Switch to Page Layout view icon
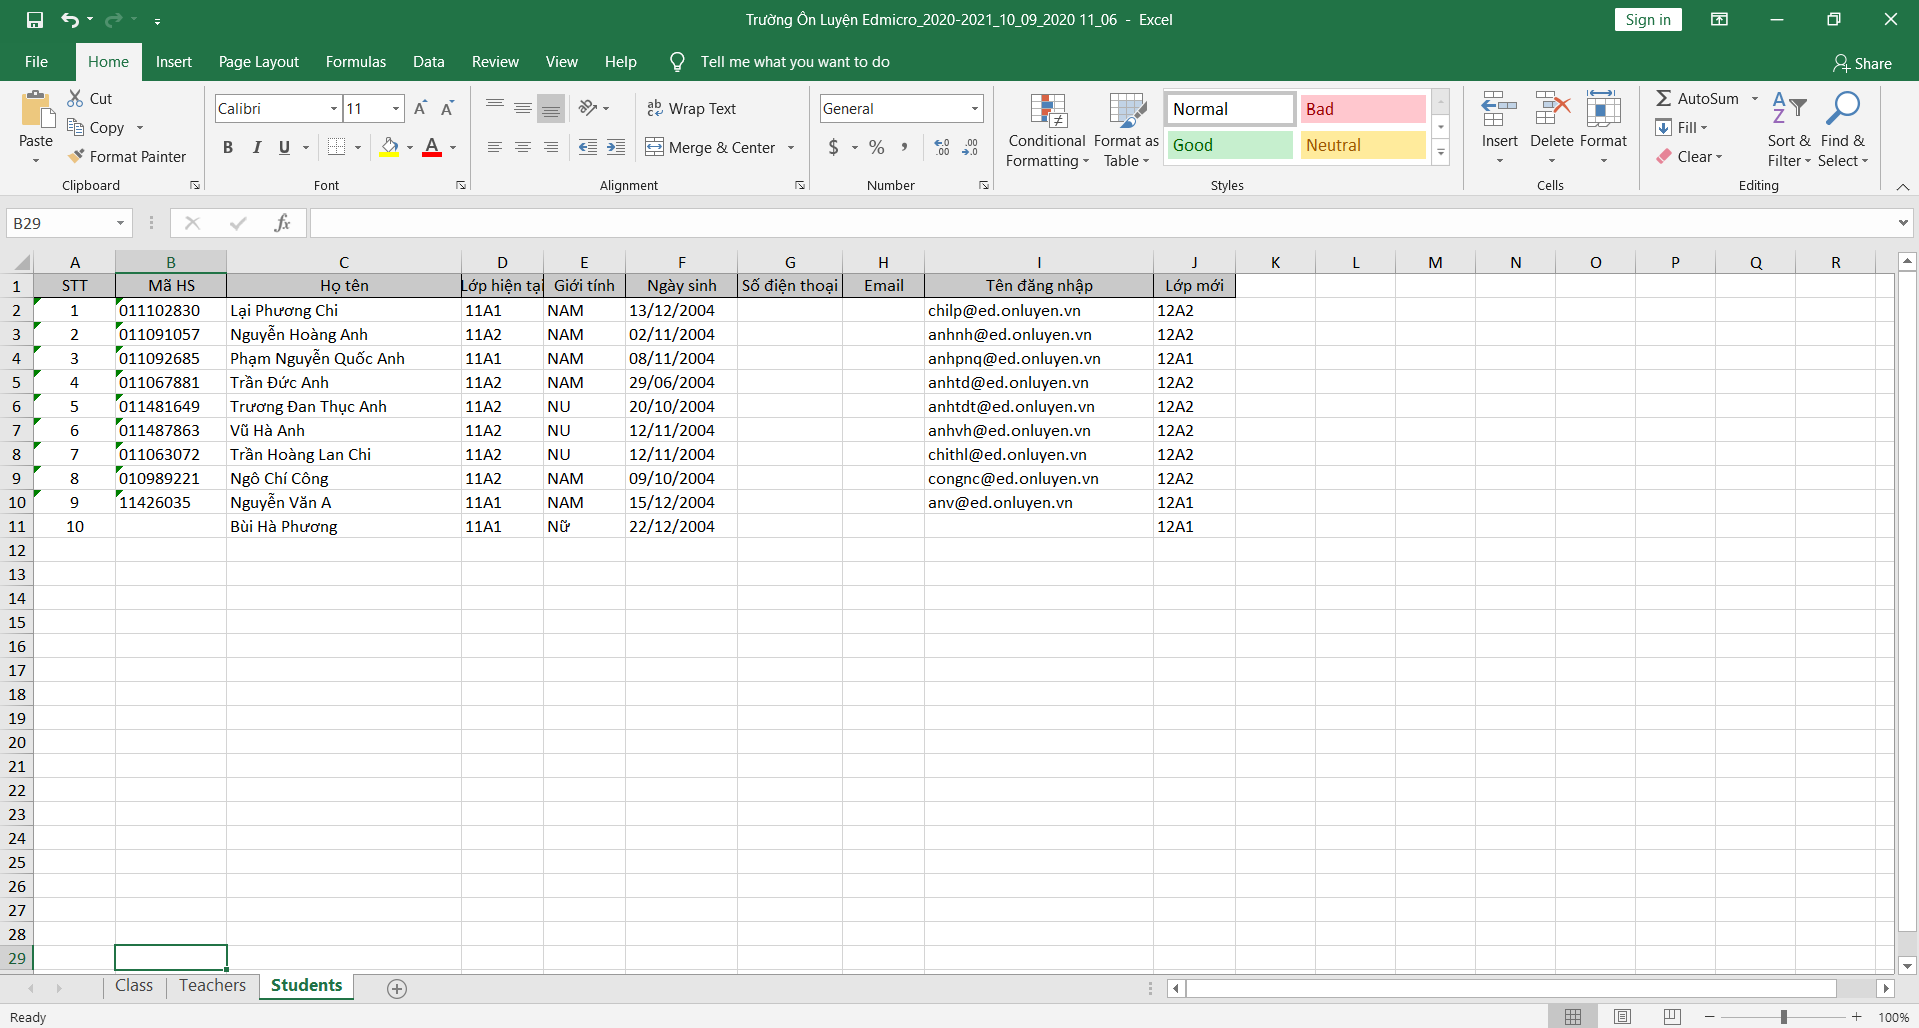 tap(1622, 1017)
